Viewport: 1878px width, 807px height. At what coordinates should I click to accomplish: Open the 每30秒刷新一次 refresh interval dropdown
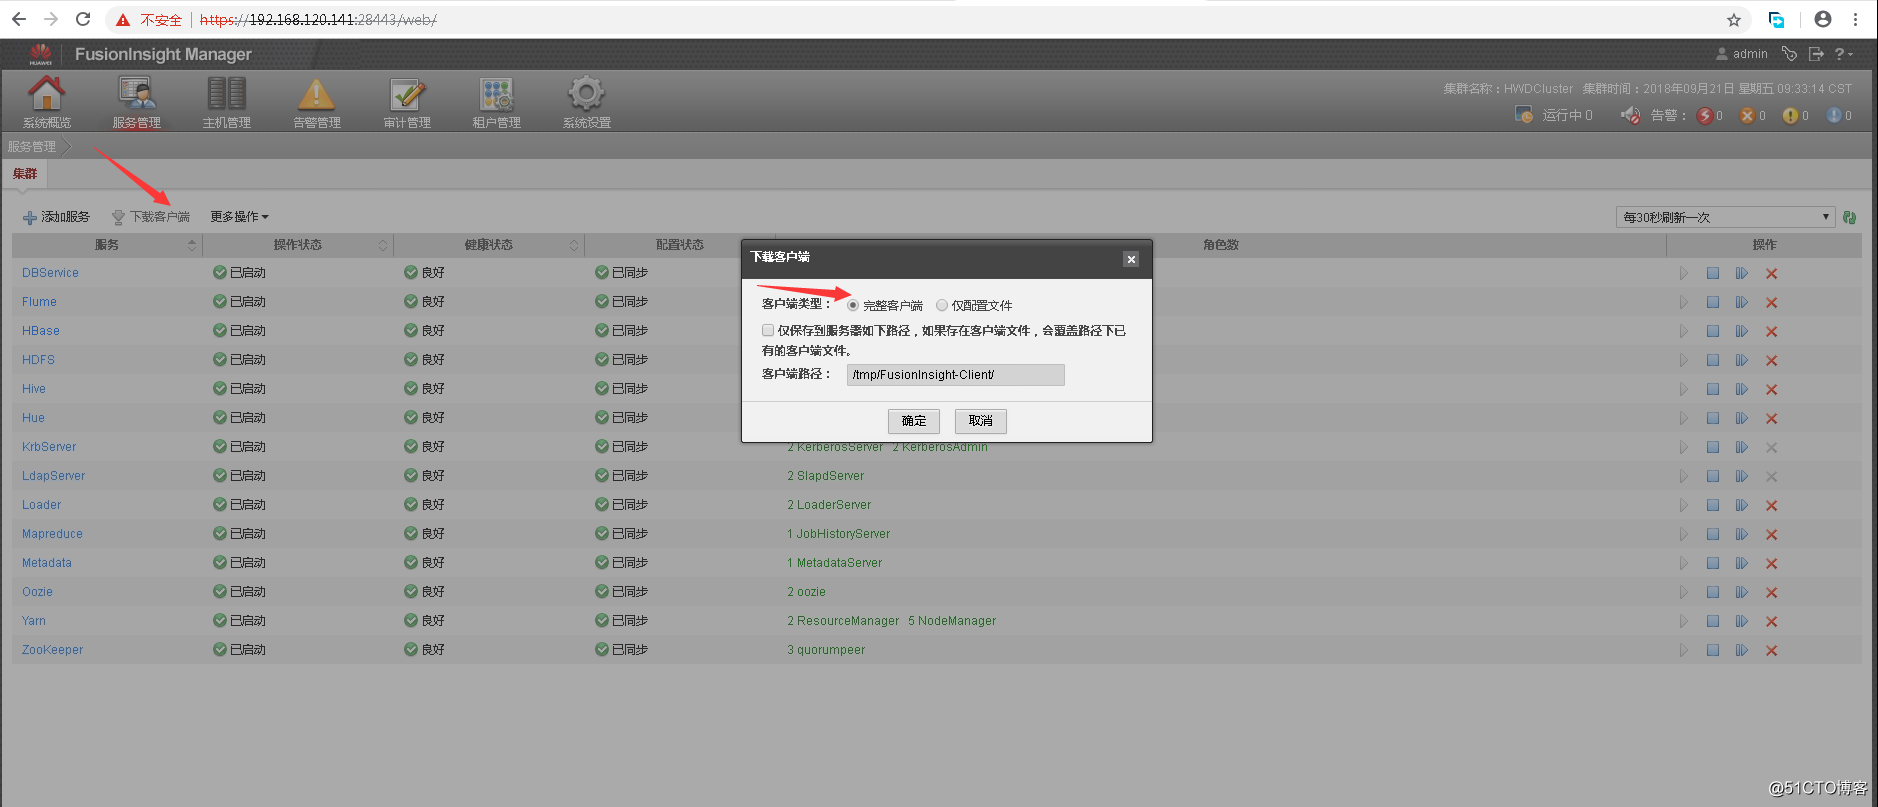1725,217
